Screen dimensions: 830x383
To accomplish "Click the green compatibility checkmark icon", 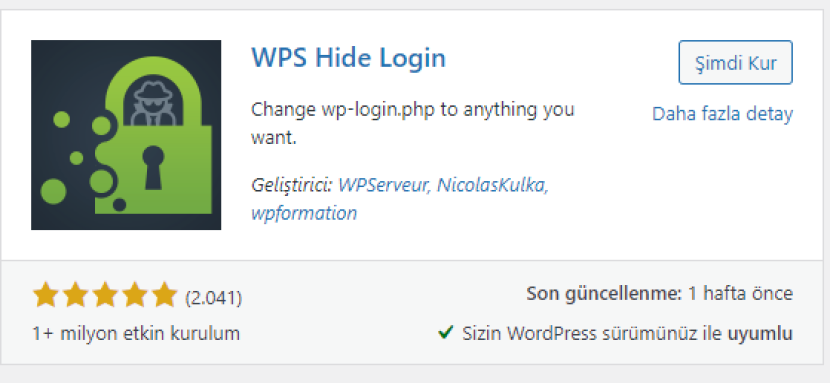I will pos(446,332).
